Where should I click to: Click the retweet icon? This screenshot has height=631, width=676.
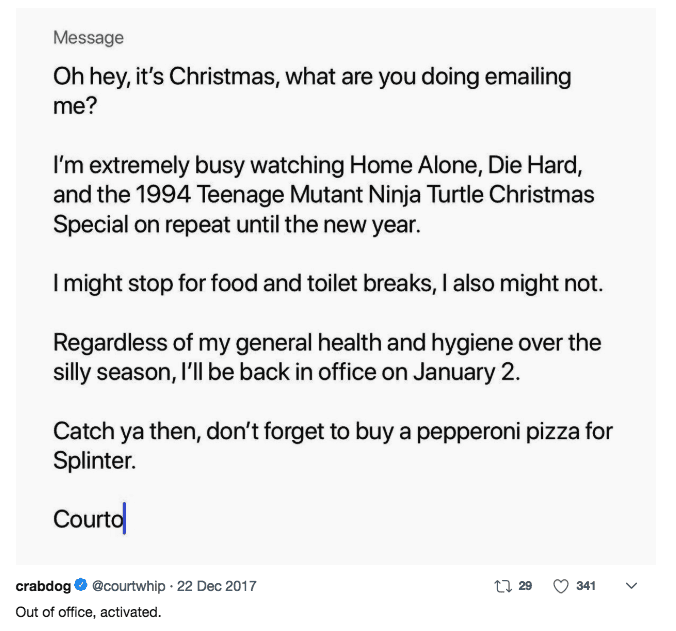pos(502,586)
